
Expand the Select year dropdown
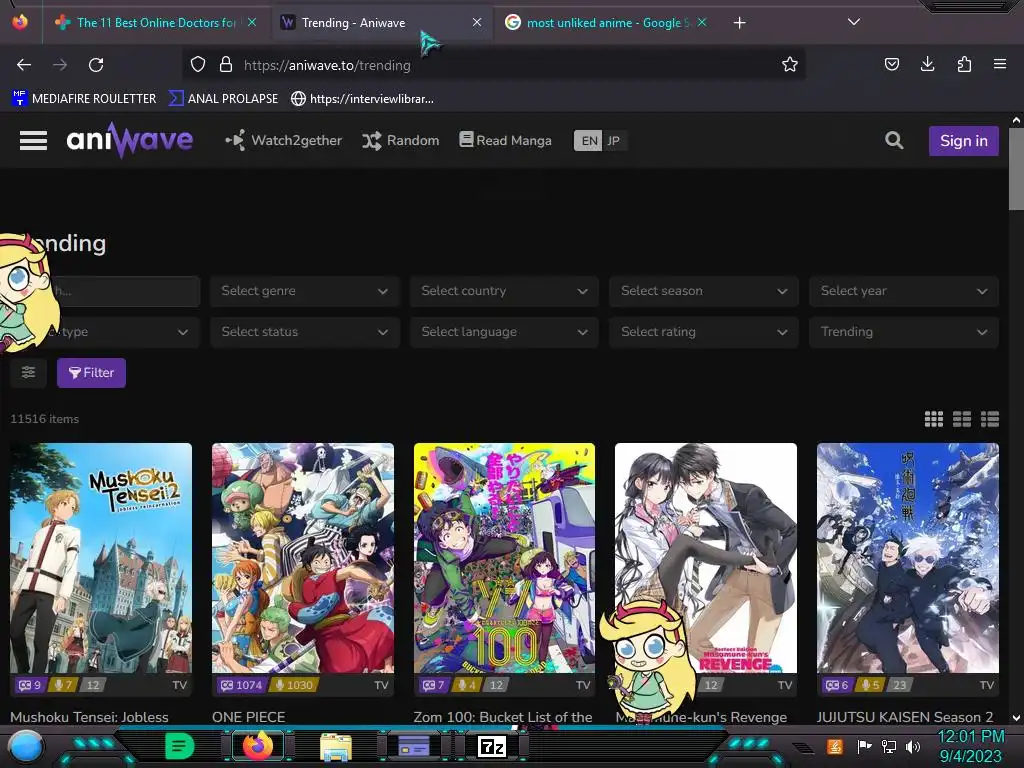pyautogui.click(x=904, y=291)
